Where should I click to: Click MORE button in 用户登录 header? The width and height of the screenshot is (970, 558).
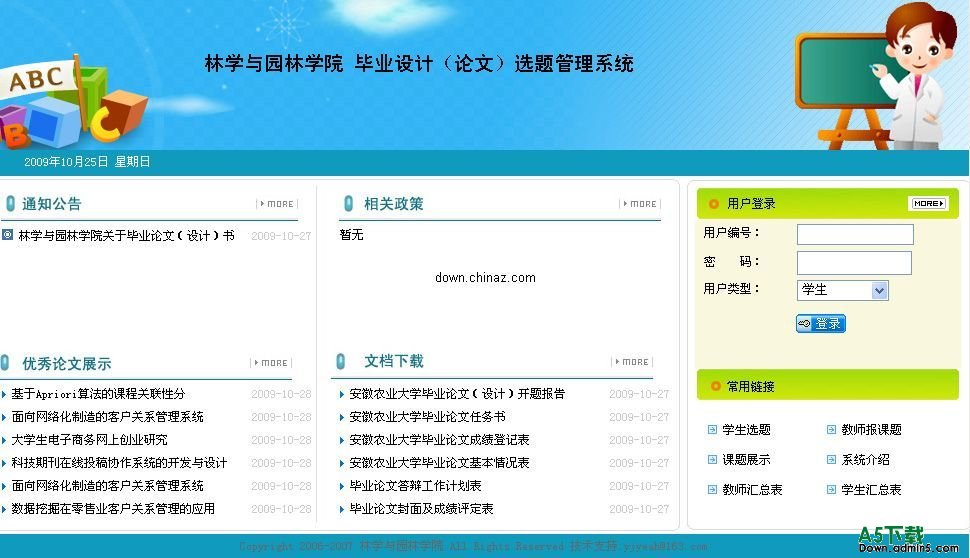pyautogui.click(x=928, y=204)
